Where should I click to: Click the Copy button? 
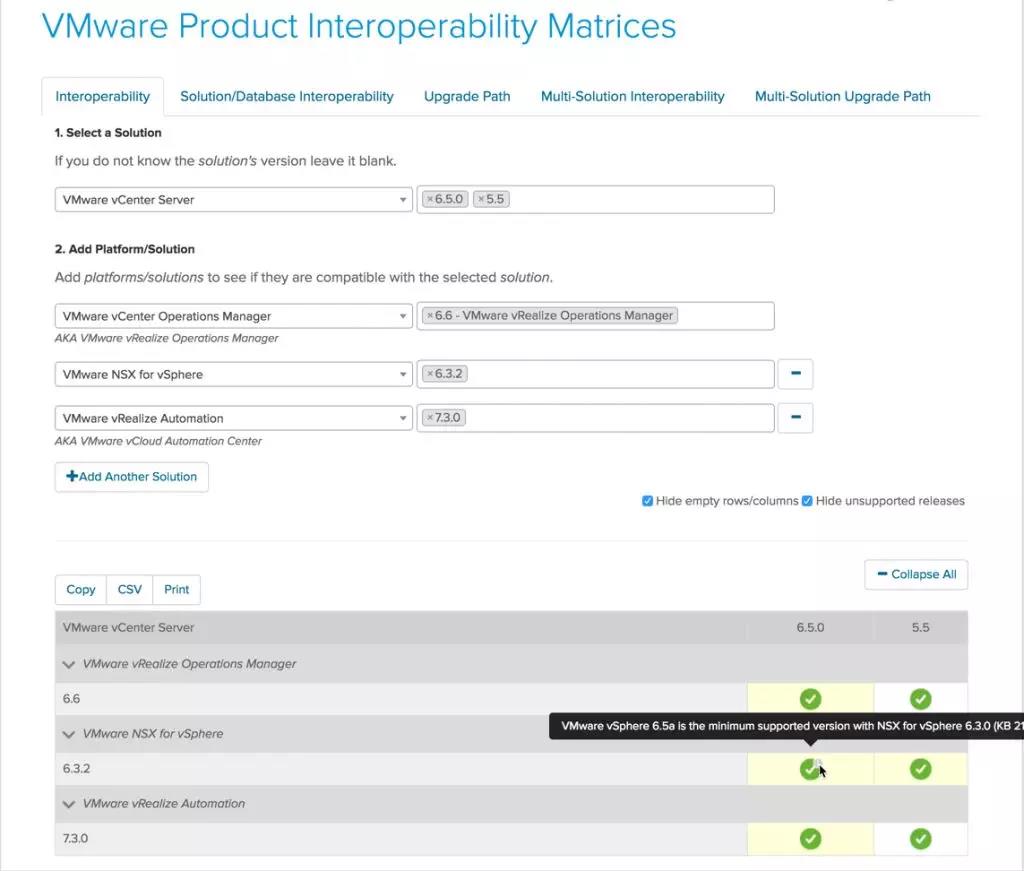tap(80, 590)
